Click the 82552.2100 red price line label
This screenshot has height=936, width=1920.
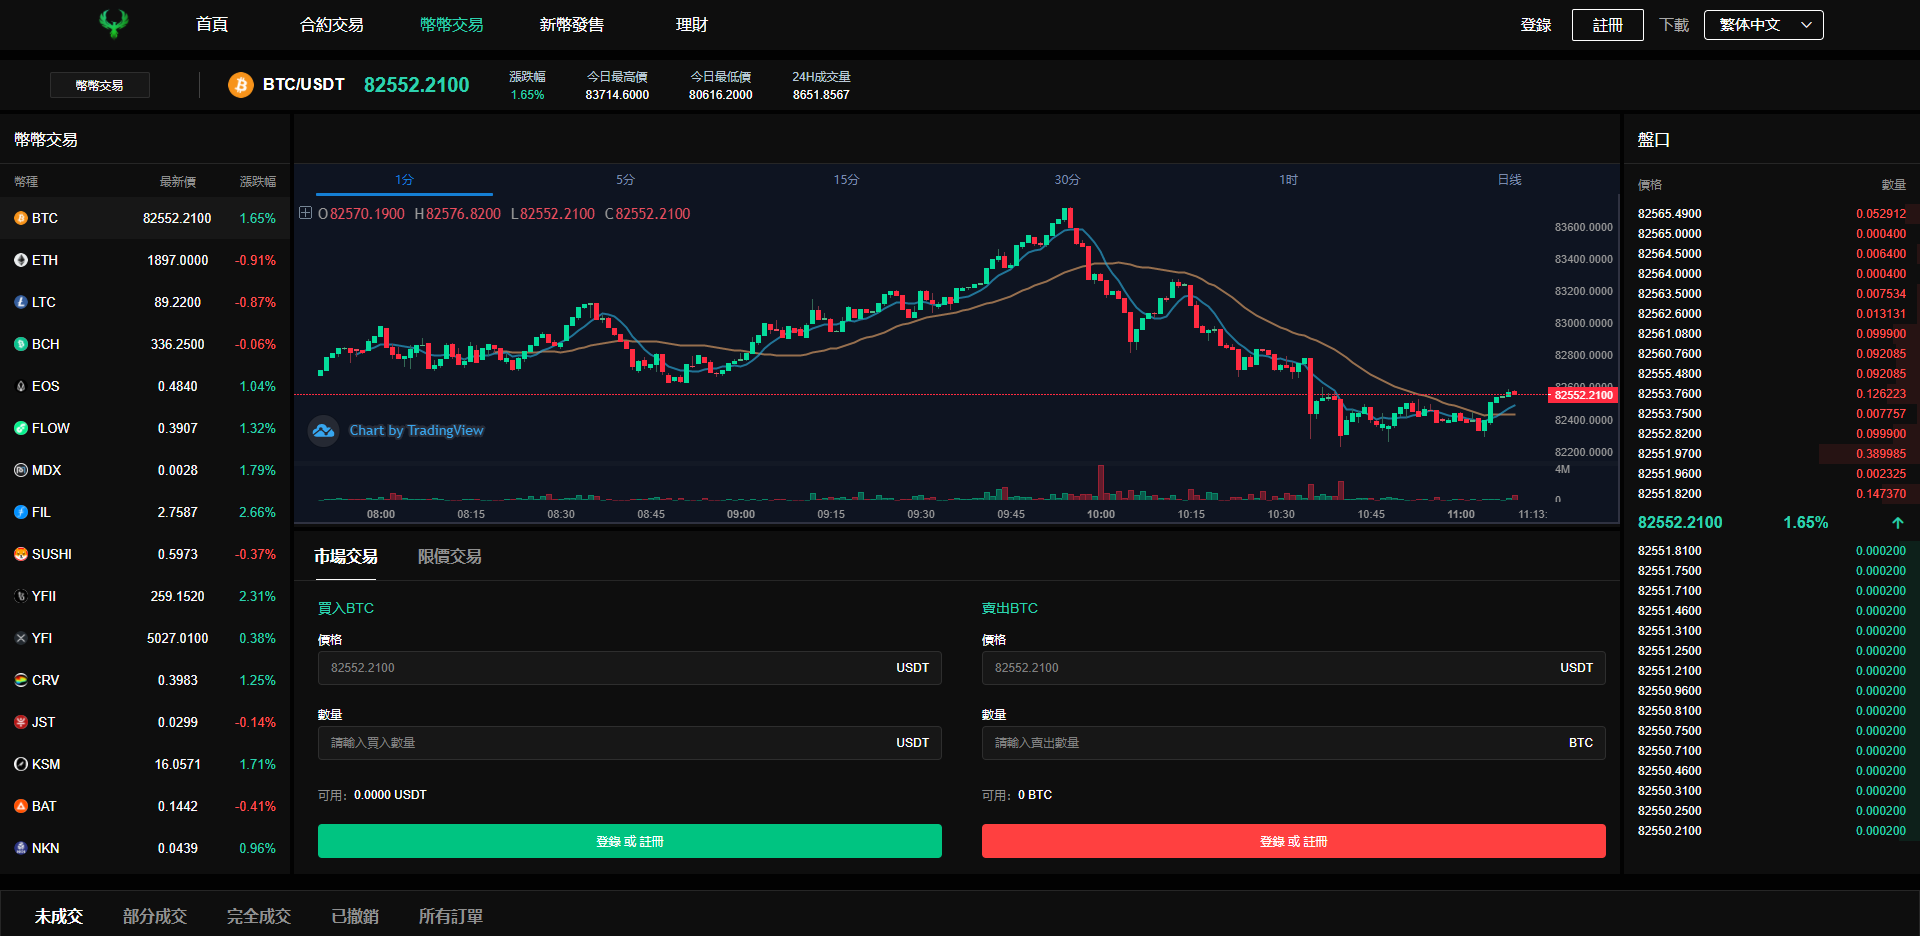coord(1583,395)
